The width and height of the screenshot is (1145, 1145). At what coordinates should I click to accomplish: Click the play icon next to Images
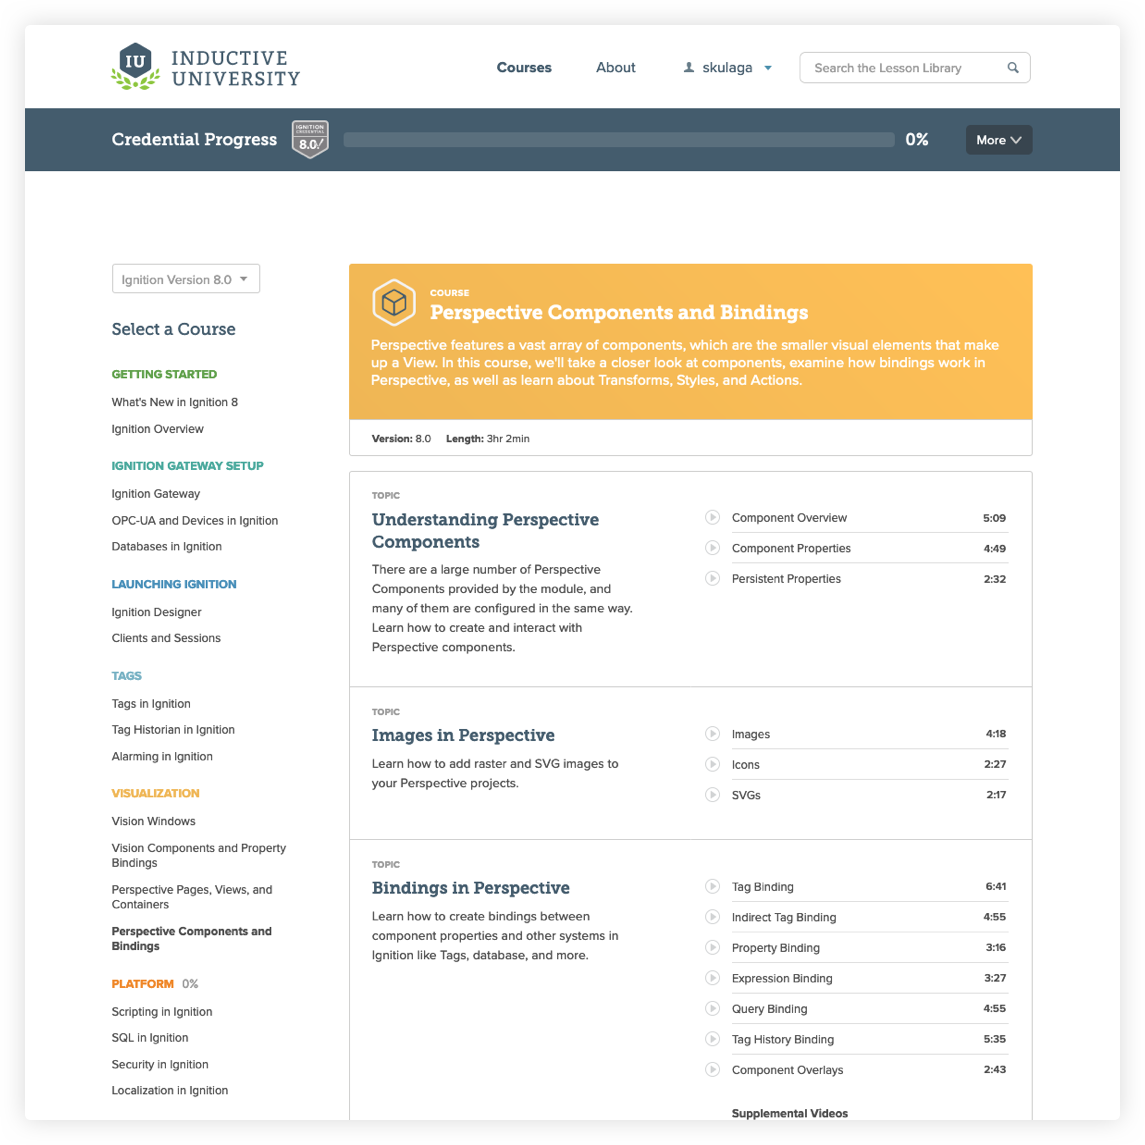coord(712,734)
